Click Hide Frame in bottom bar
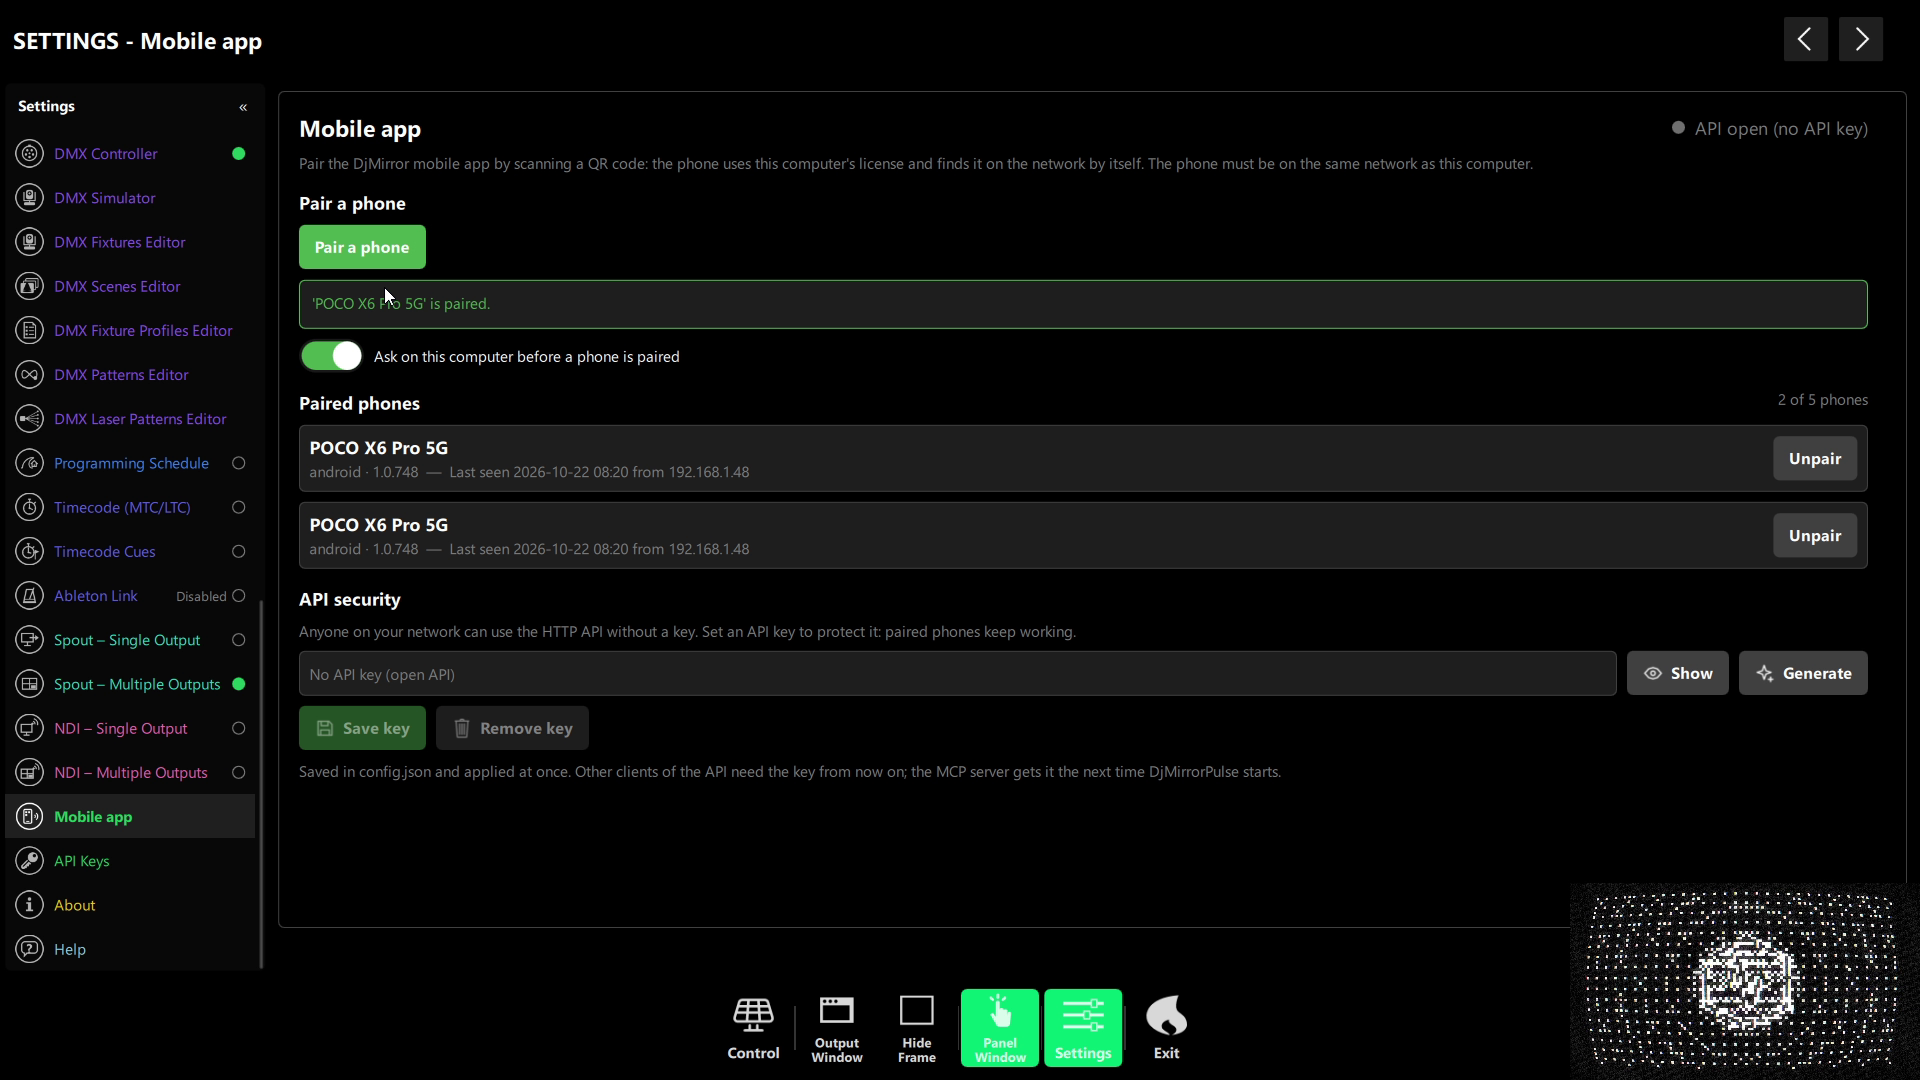Viewport: 1920px width, 1080px height. pyautogui.click(x=917, y=1028)
